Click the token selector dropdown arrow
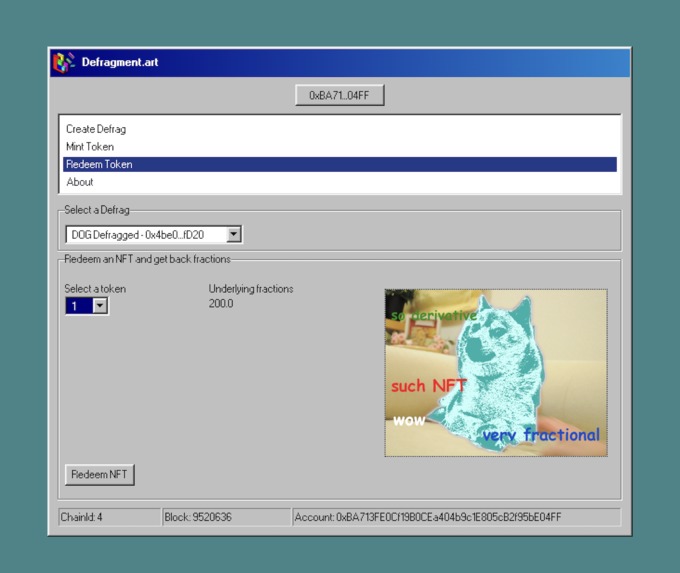 tap(100, 306)
